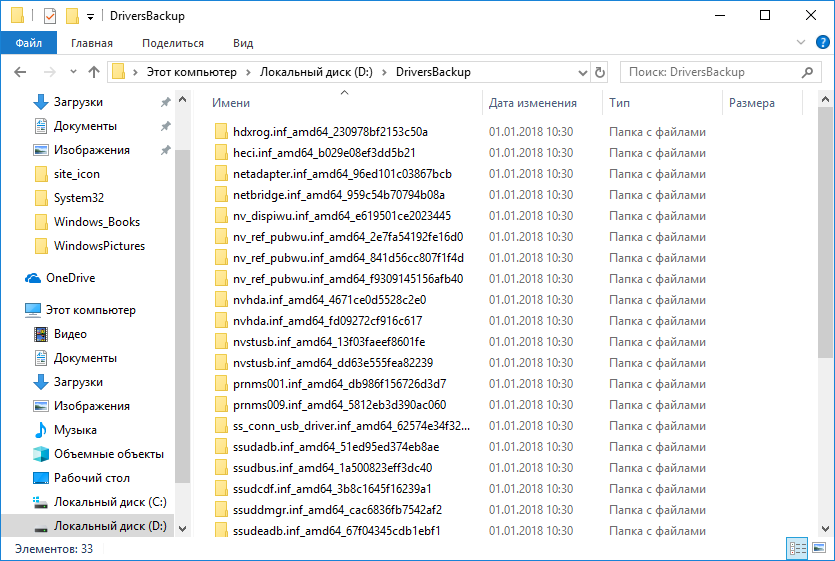Expand the address bar history dropdown

(583, 72)
